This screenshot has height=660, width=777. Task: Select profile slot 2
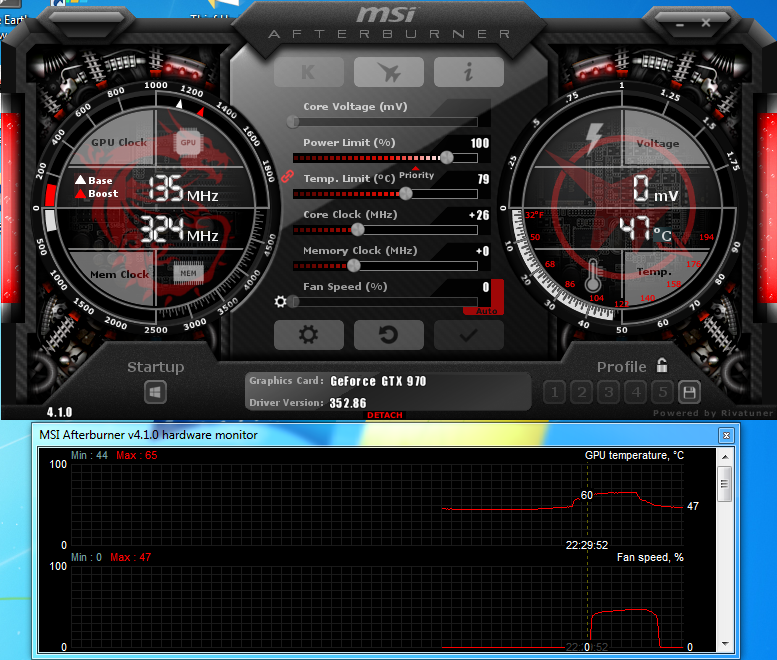582,393
